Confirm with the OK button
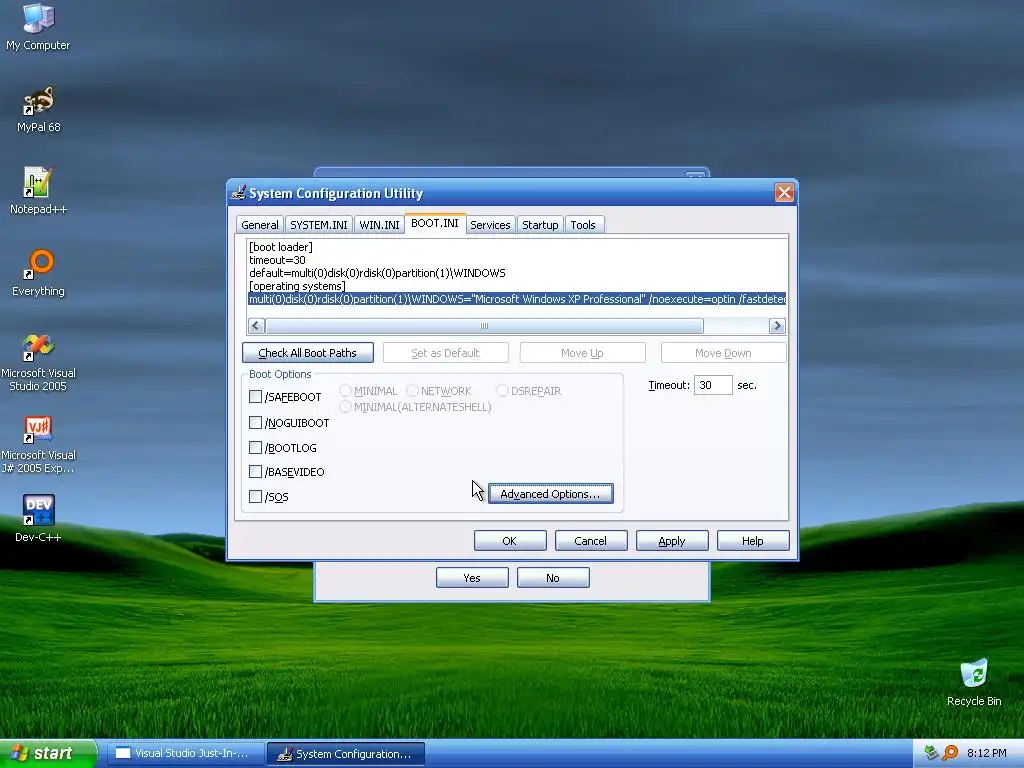Image resolution: width=1024 pixels, height=768 pixels. (x=510, y=541)
